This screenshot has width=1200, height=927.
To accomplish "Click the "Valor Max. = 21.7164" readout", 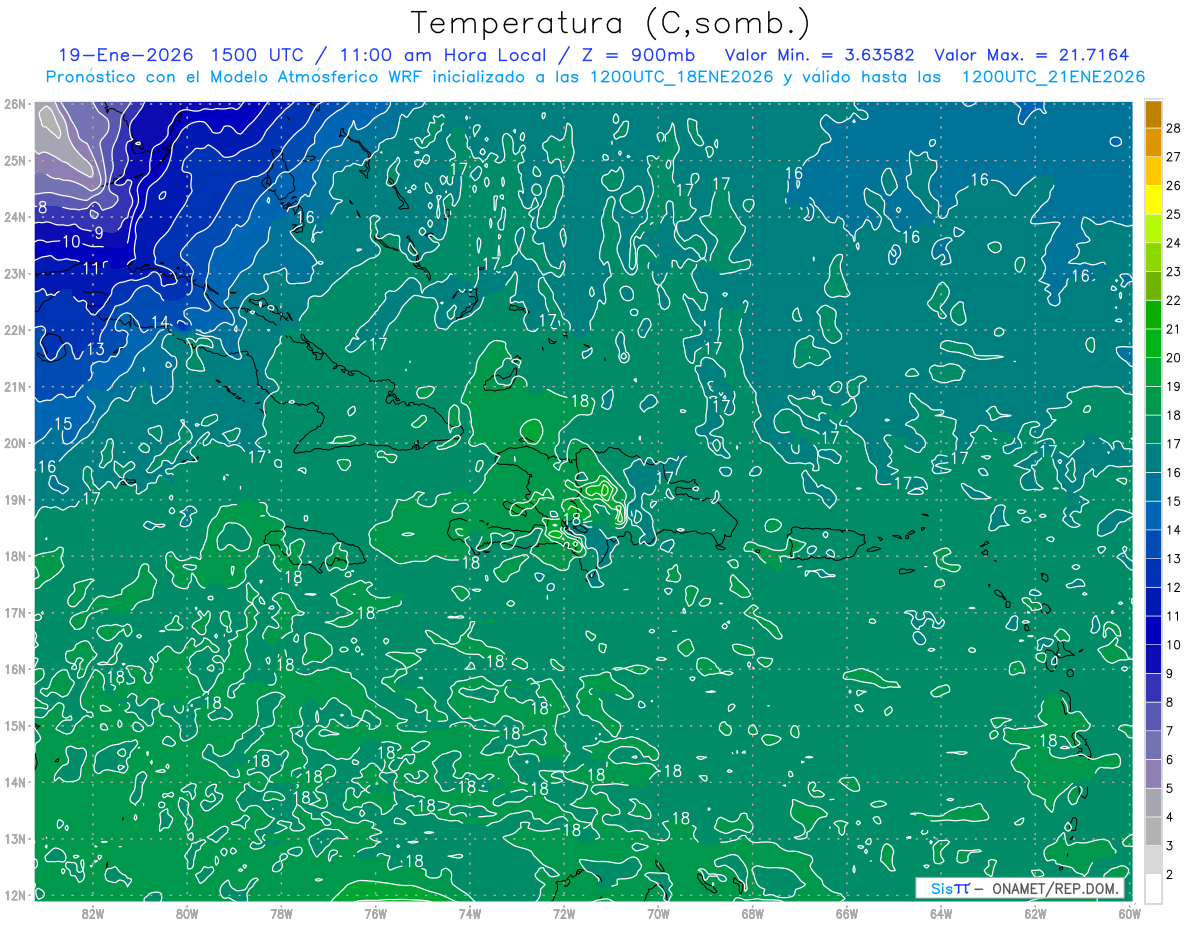I will 1032,55.
